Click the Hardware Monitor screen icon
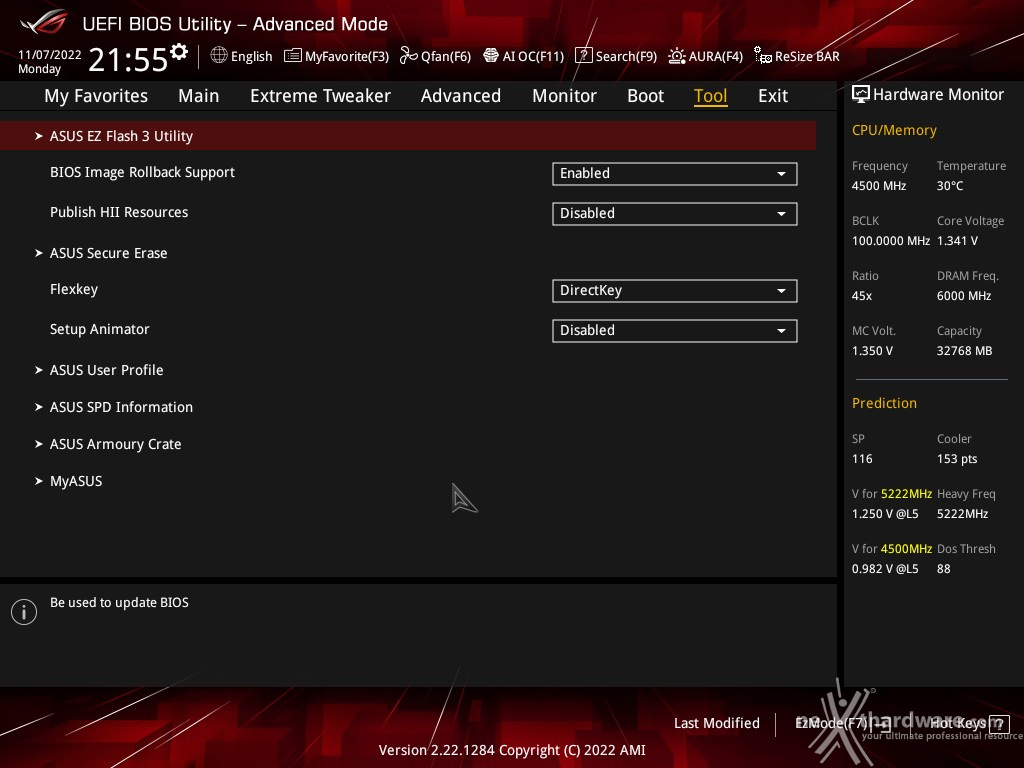The width and height of the screenshot is (1024, 768). coord(861,95)
